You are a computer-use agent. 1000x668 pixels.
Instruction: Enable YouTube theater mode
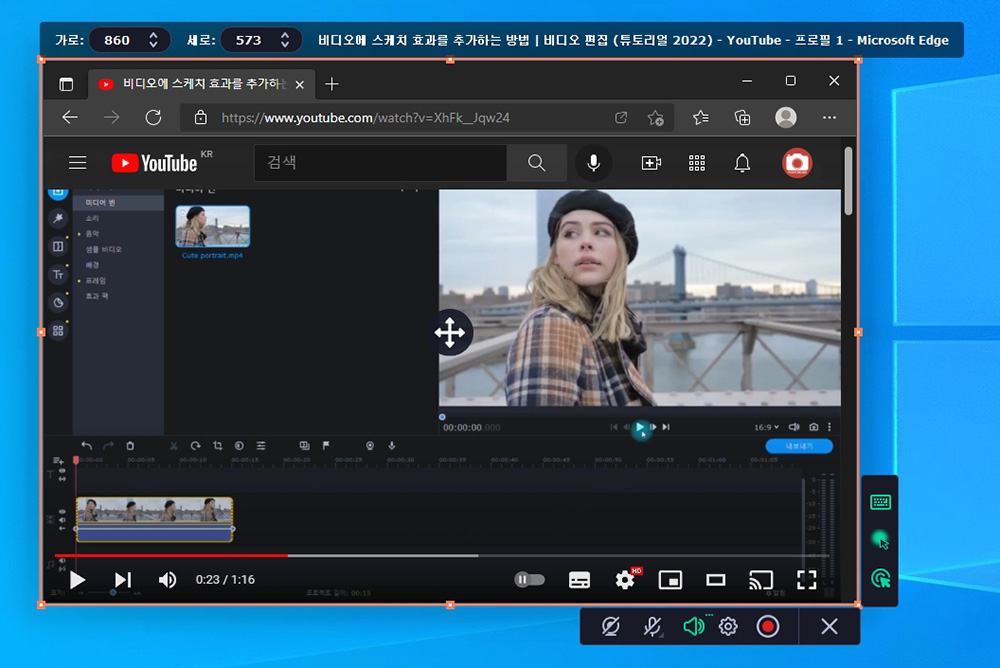716,580
